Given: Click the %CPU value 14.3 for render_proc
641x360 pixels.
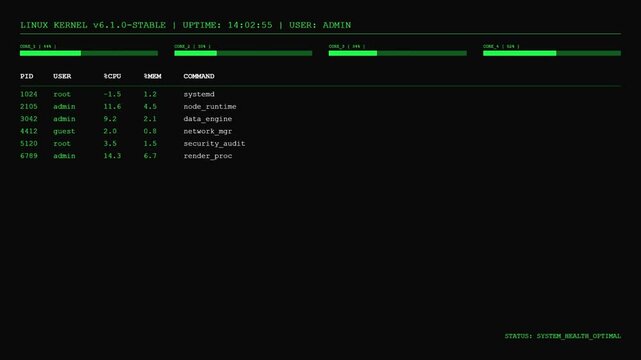Looking at the screenshot, I should tap(112, 156).
